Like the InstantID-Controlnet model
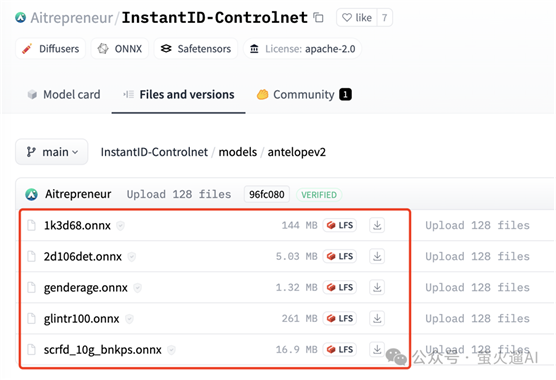 pos(357,17)
